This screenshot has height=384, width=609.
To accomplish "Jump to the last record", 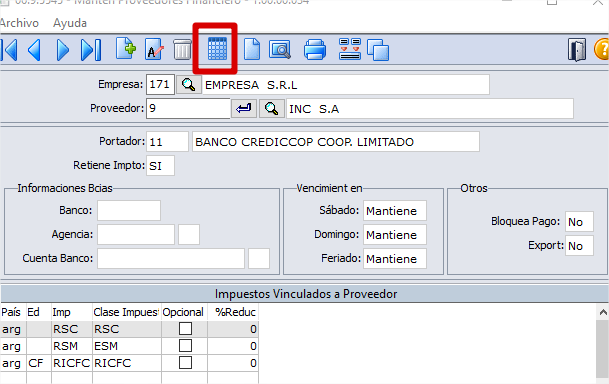I will click(91, 50).
